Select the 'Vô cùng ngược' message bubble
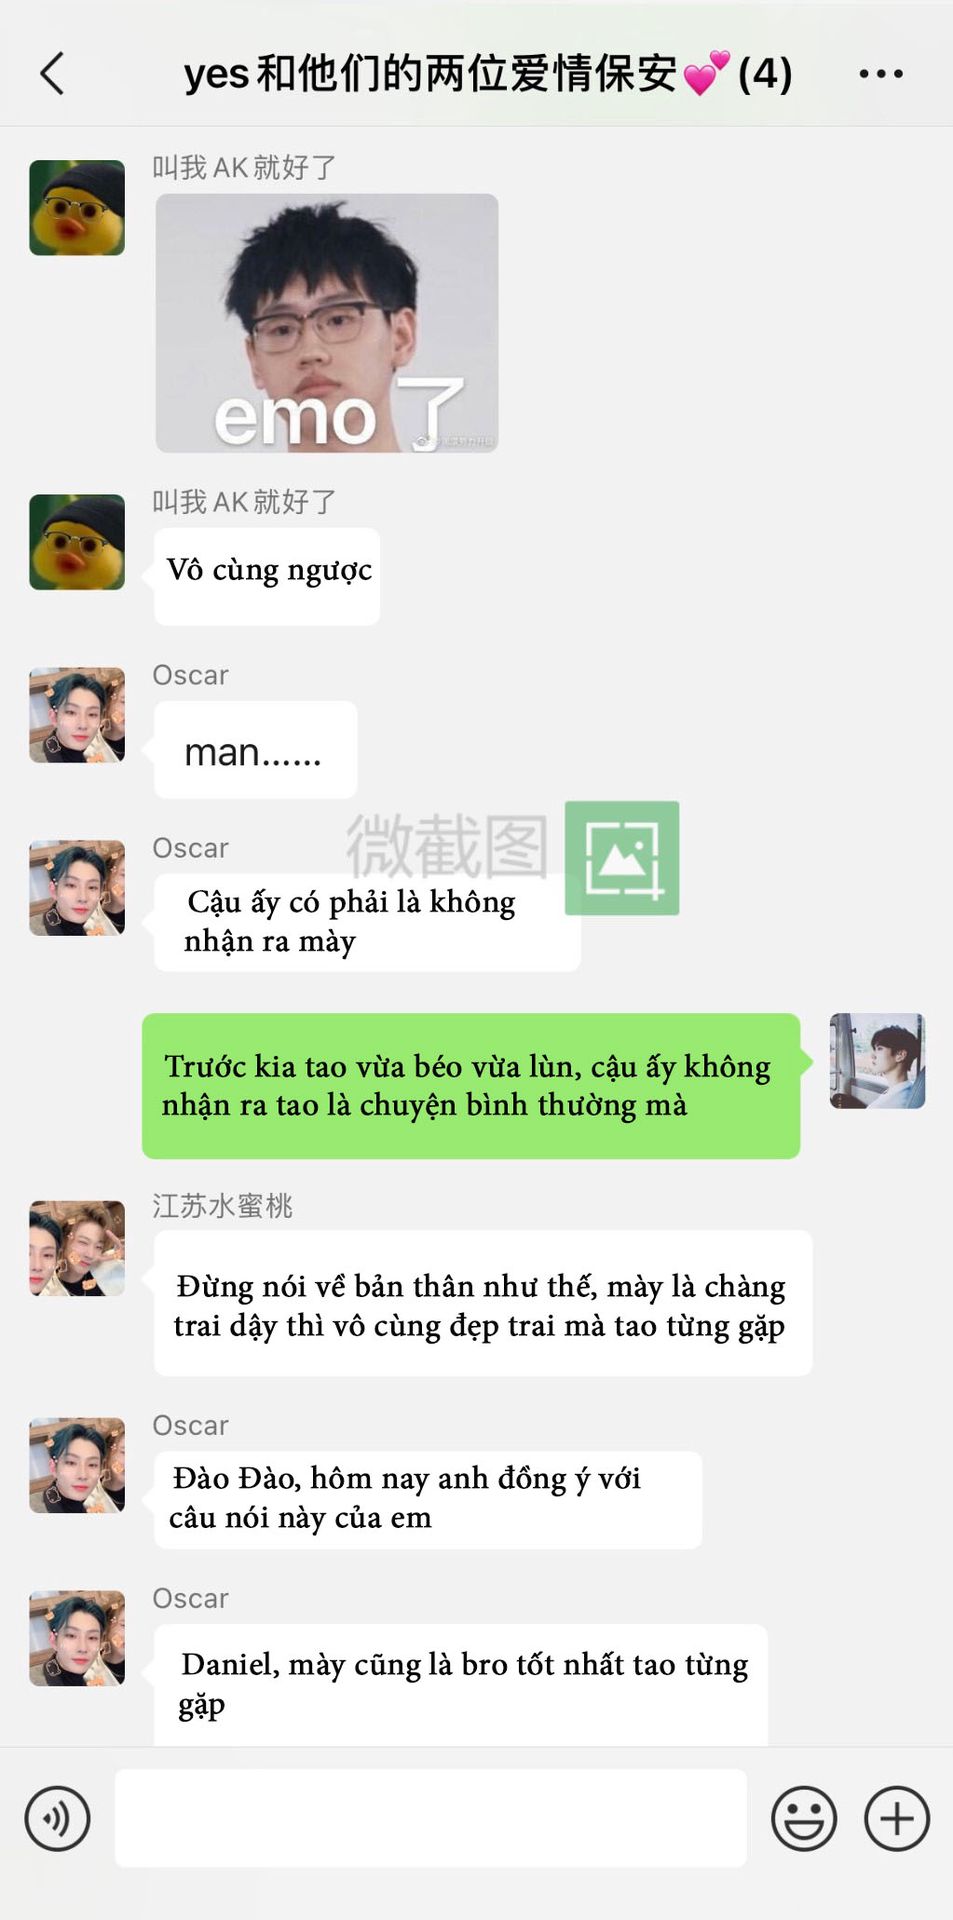The width and height of the screenshot is (953, 1920). [x=267, y=576]
